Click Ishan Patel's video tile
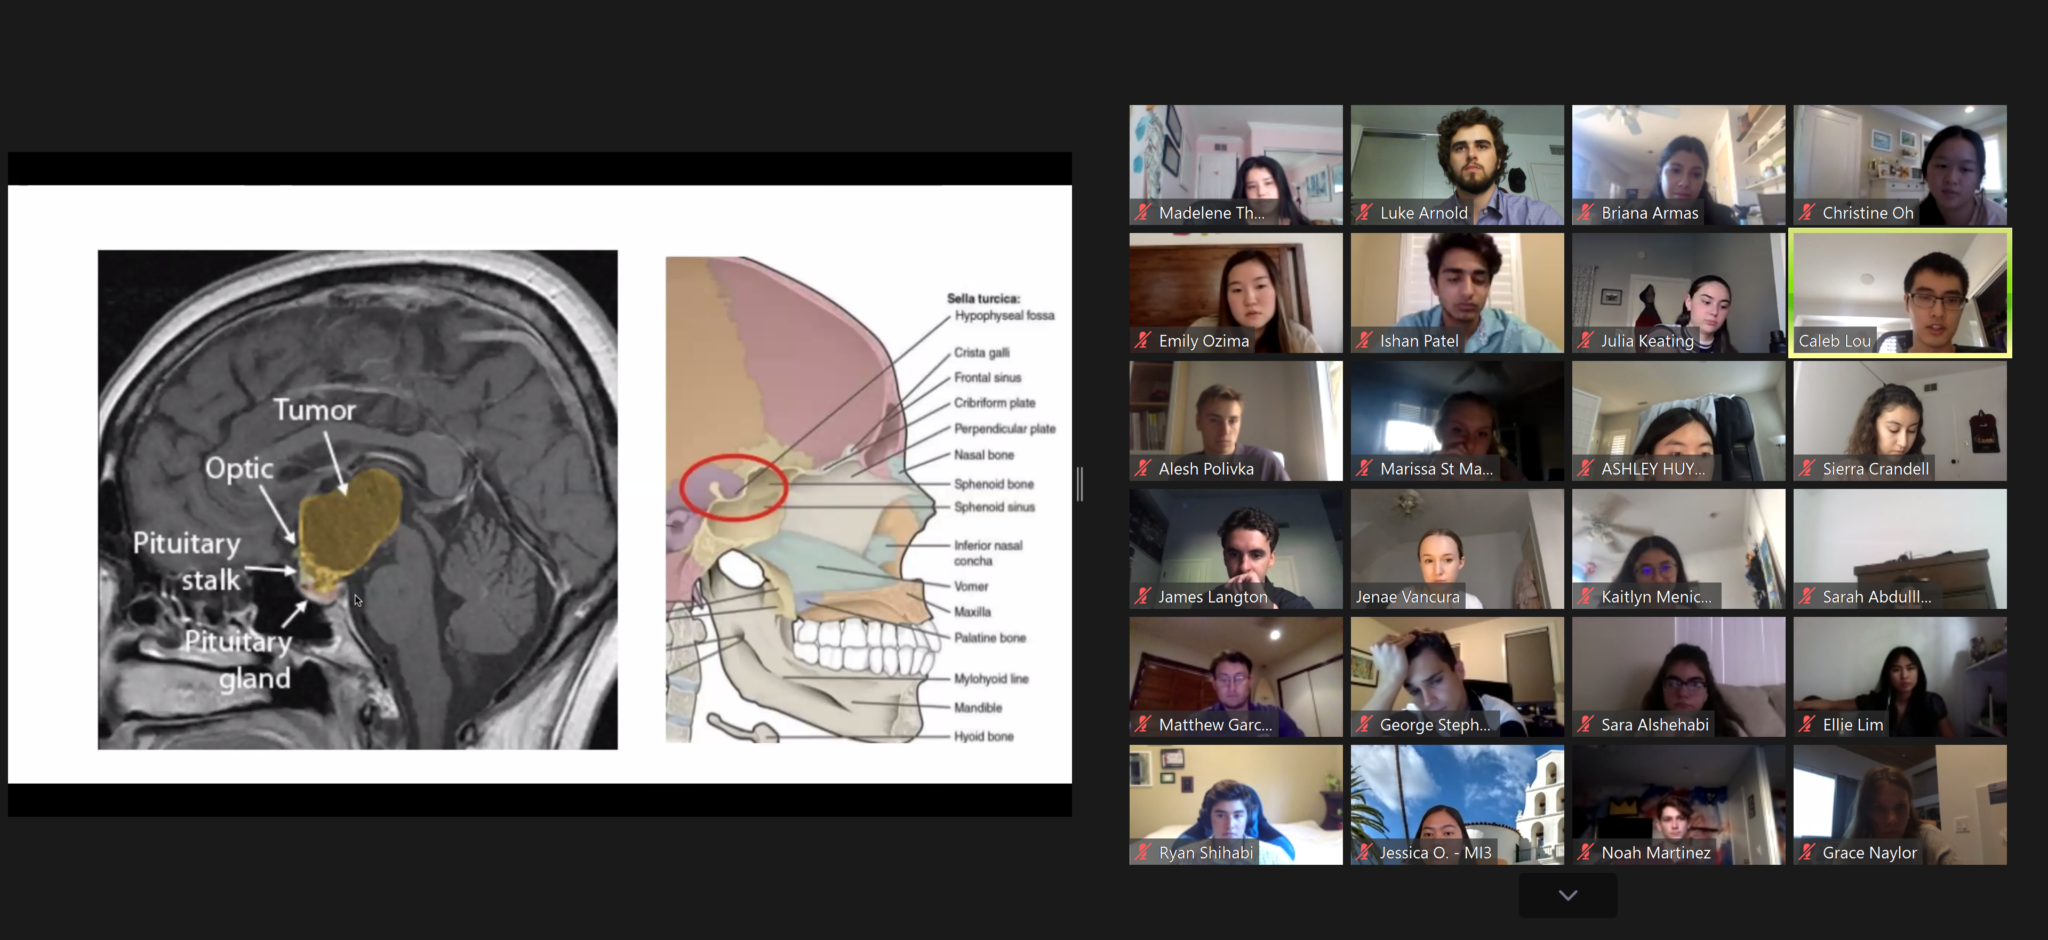Image resolution: width=2048 pixels, height=940 pixels. (x=1456, y=293)
